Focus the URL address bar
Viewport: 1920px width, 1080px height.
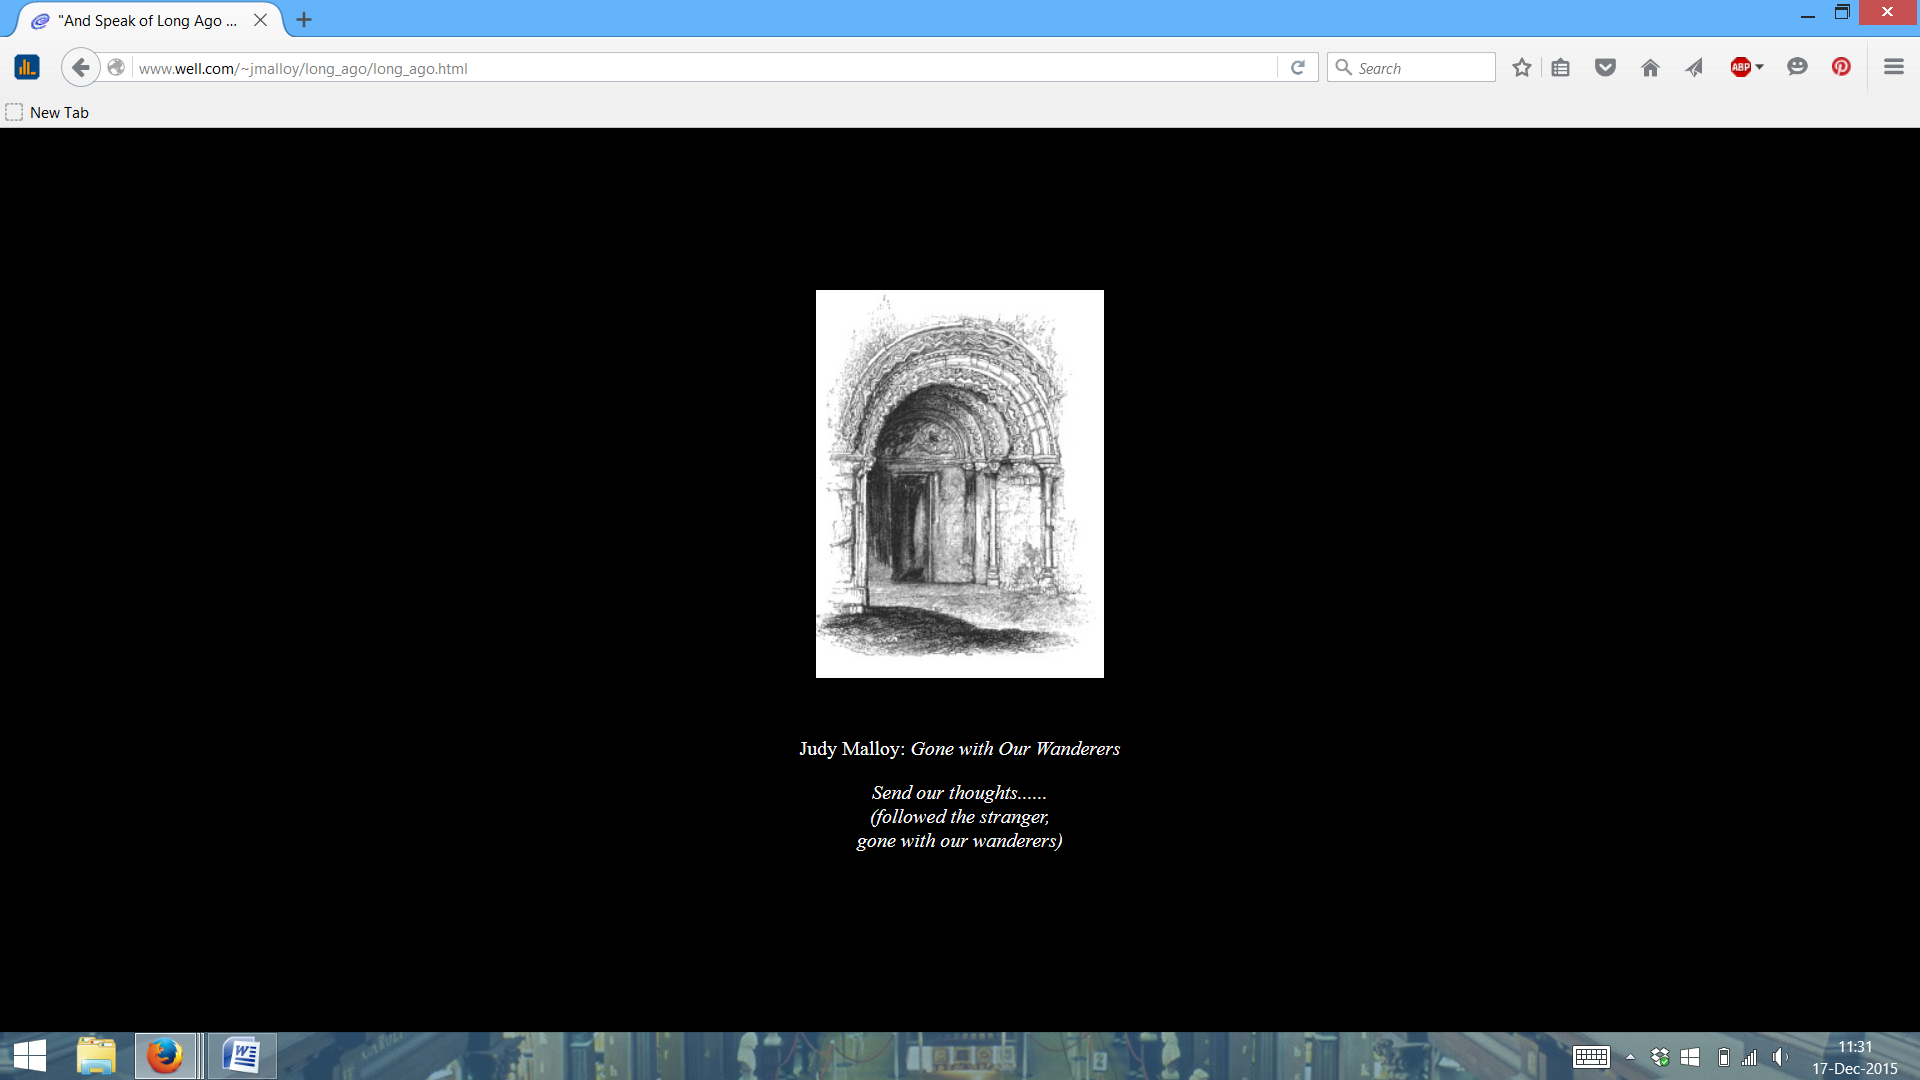point(700,68)
